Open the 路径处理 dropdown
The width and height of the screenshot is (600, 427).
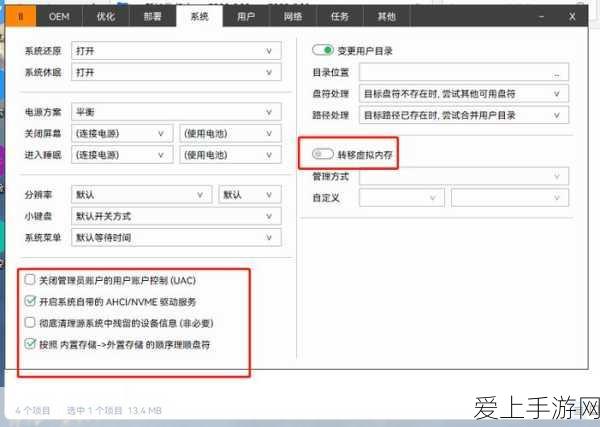(x=464, y=115)
